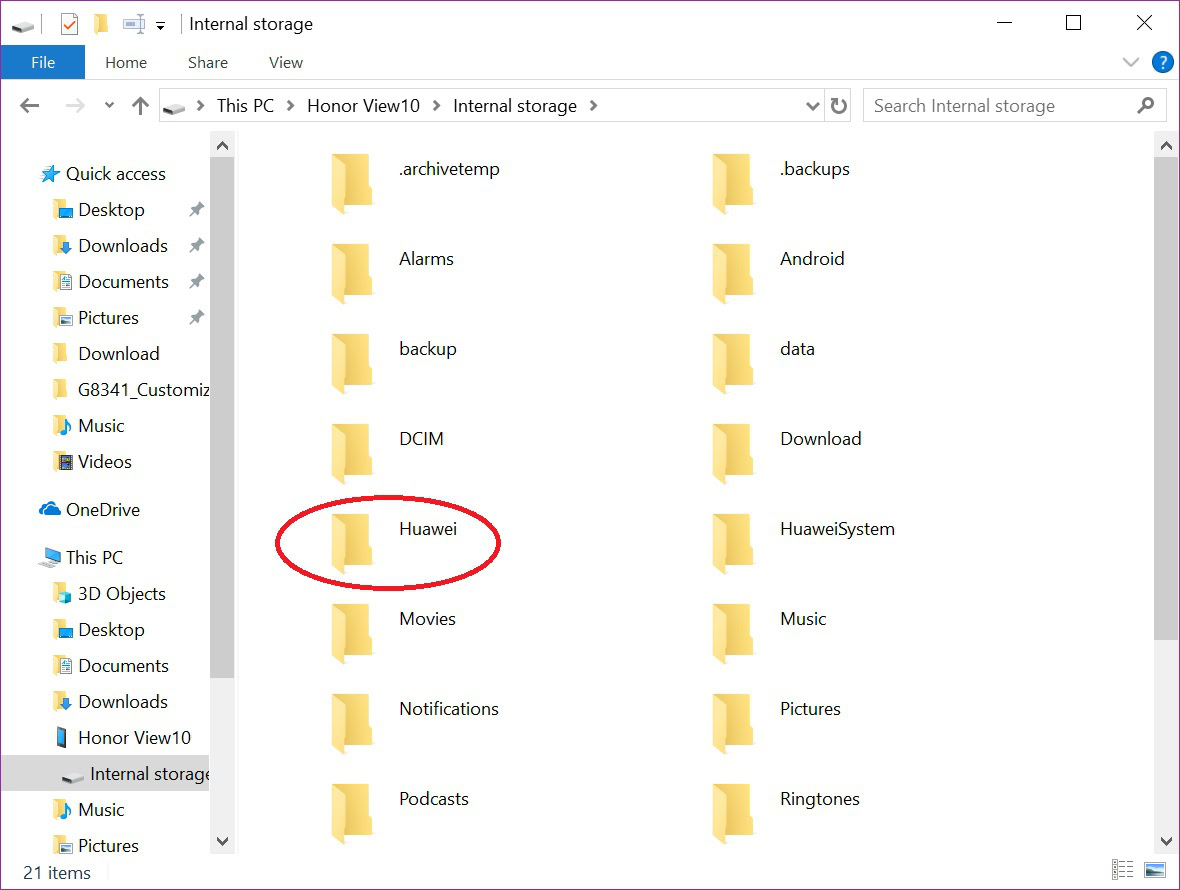The image size is (1180, 890).
Task: Expand the ribbon with the chevron
Action: [x=1130, y=62]
